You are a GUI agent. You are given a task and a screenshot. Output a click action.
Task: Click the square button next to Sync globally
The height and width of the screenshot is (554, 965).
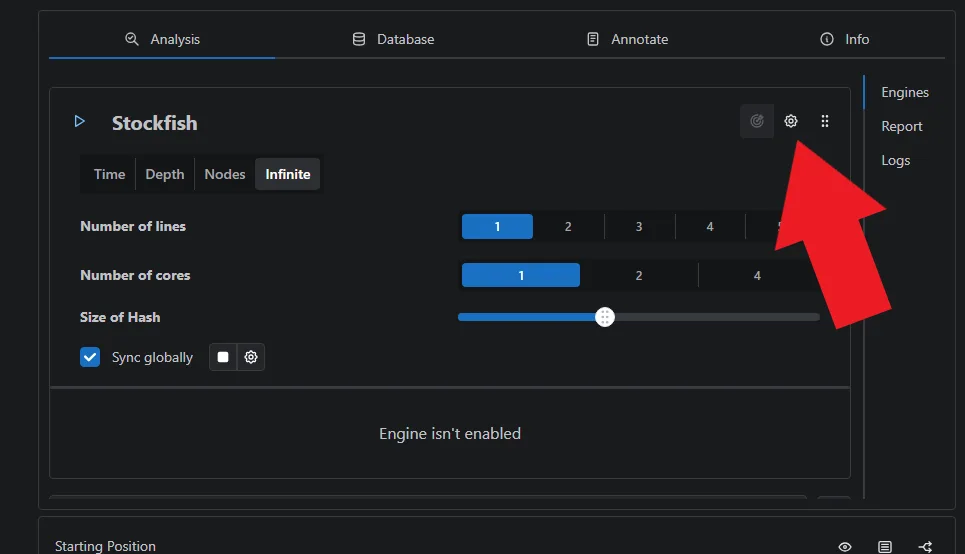[x=223, y=357]
